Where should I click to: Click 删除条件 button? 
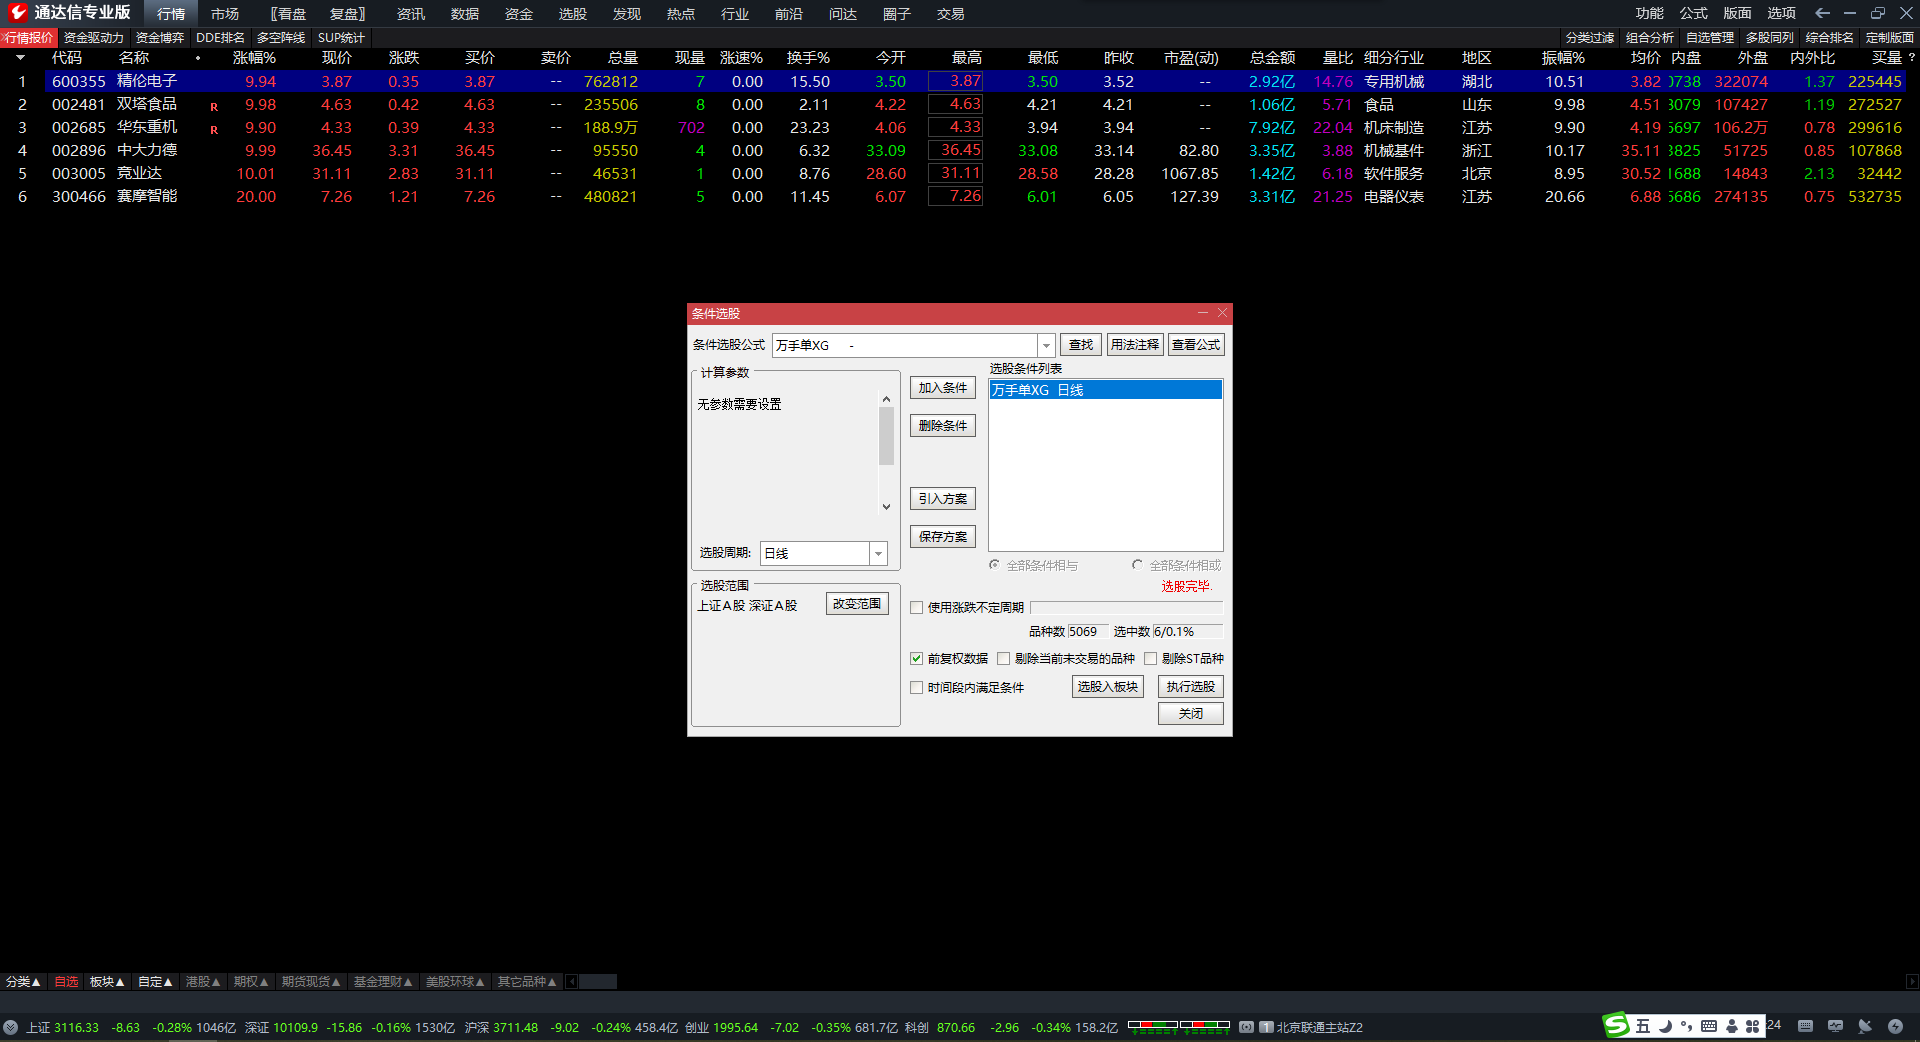(x=943, y=426)
